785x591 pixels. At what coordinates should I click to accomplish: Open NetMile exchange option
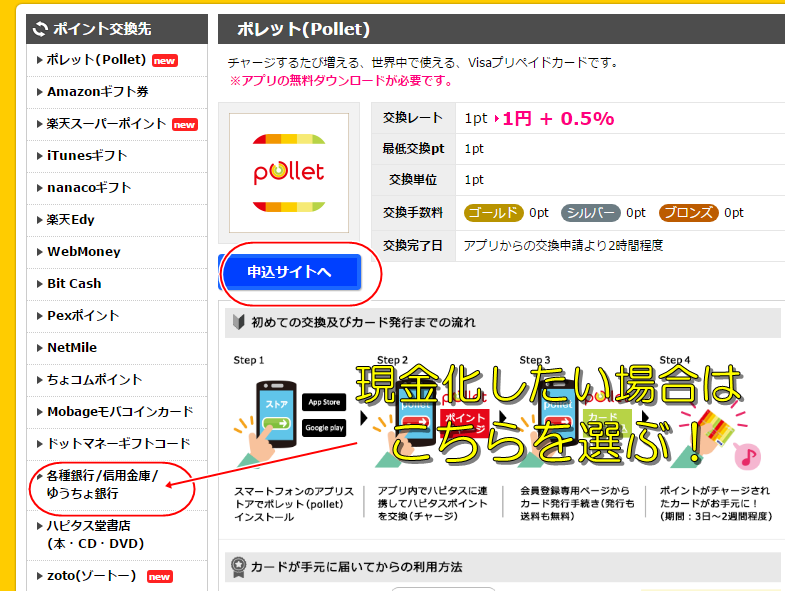72,348
